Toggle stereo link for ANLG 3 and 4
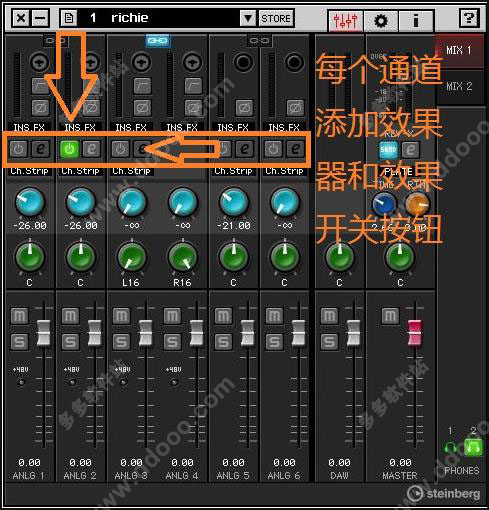The height and width of the screenshot is (510, 489). point(158,40)
